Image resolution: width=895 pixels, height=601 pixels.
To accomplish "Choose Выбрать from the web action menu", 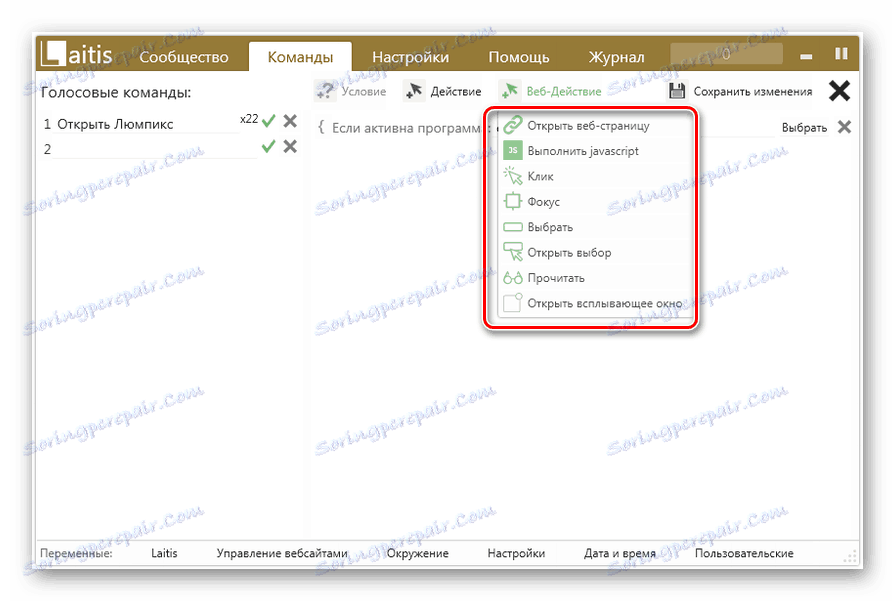I will pyautogui.click(x=595, y=227).
